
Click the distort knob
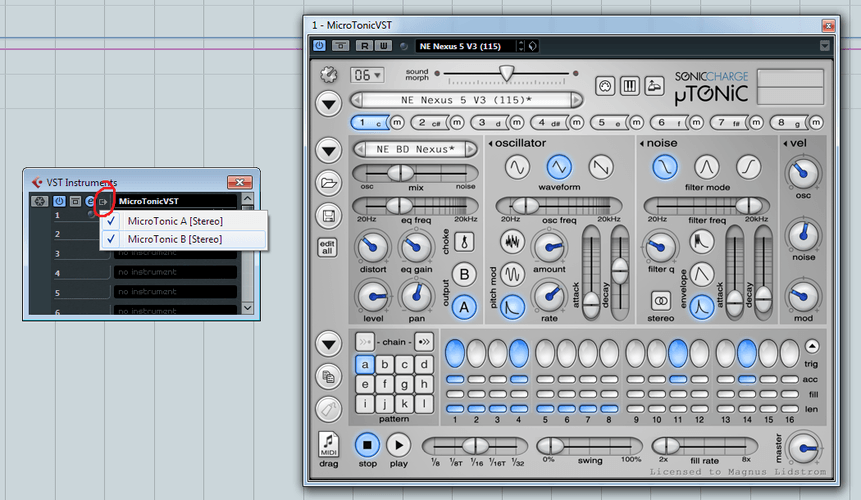click(x=373, y=248)
